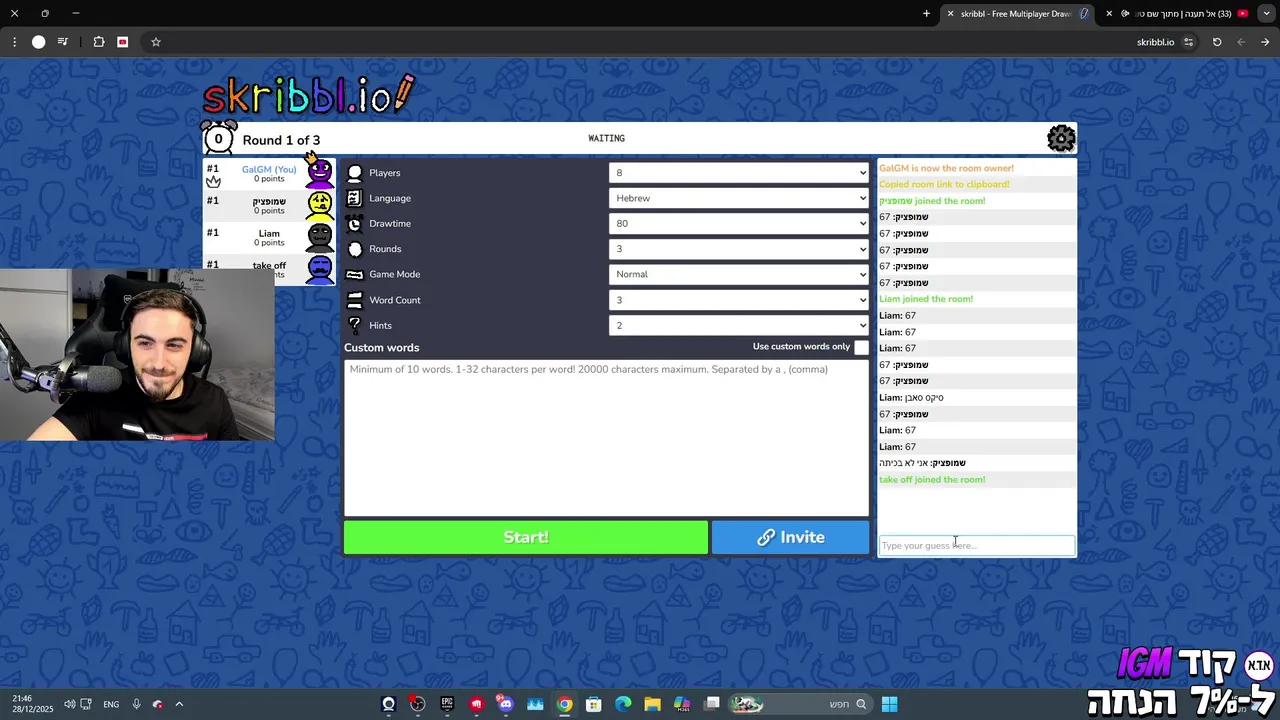Switch to the YouTube browser tab
The height and width of the screenshot is (720, 1280).
[x=1178, y=13]
